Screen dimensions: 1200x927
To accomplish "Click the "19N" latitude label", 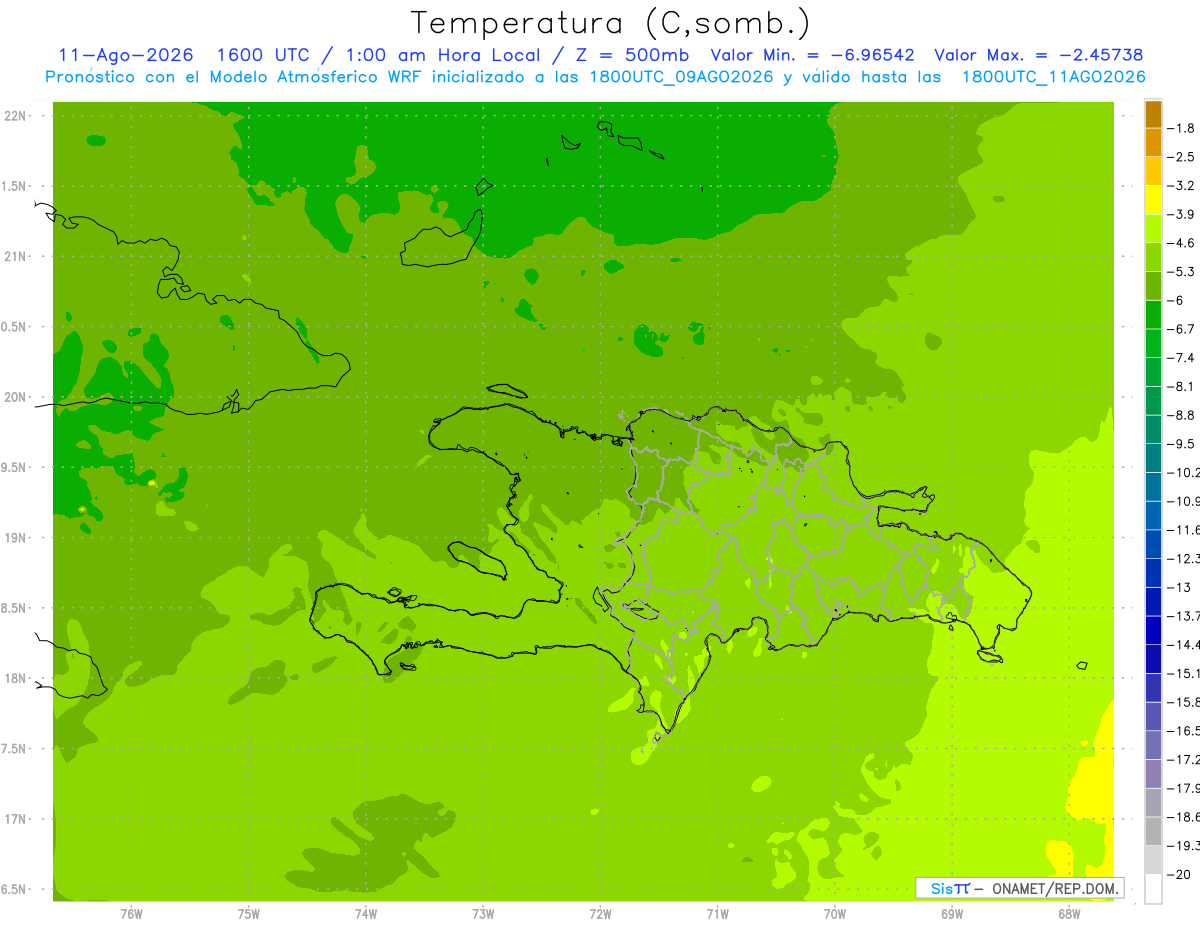I will pyautogui.click(x=15, y=538).
